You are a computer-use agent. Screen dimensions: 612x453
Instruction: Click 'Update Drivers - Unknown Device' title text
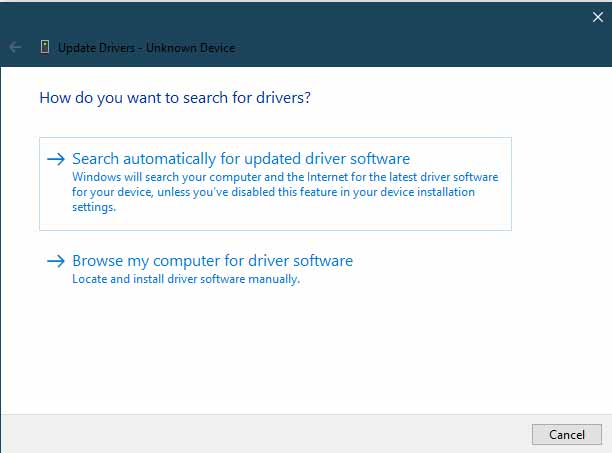pos(147,48)
